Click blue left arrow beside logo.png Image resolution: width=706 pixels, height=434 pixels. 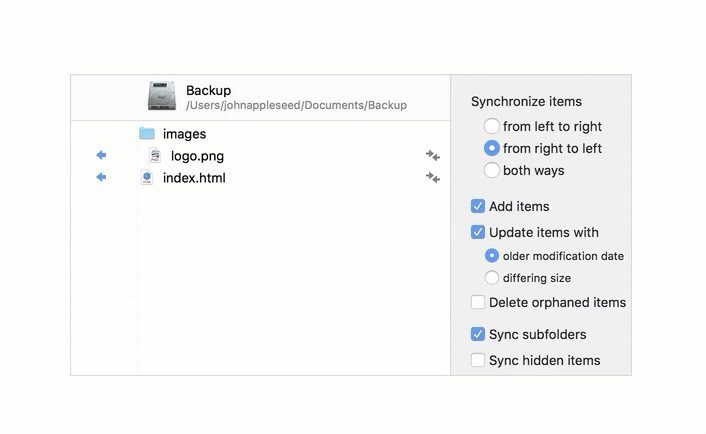101,155
